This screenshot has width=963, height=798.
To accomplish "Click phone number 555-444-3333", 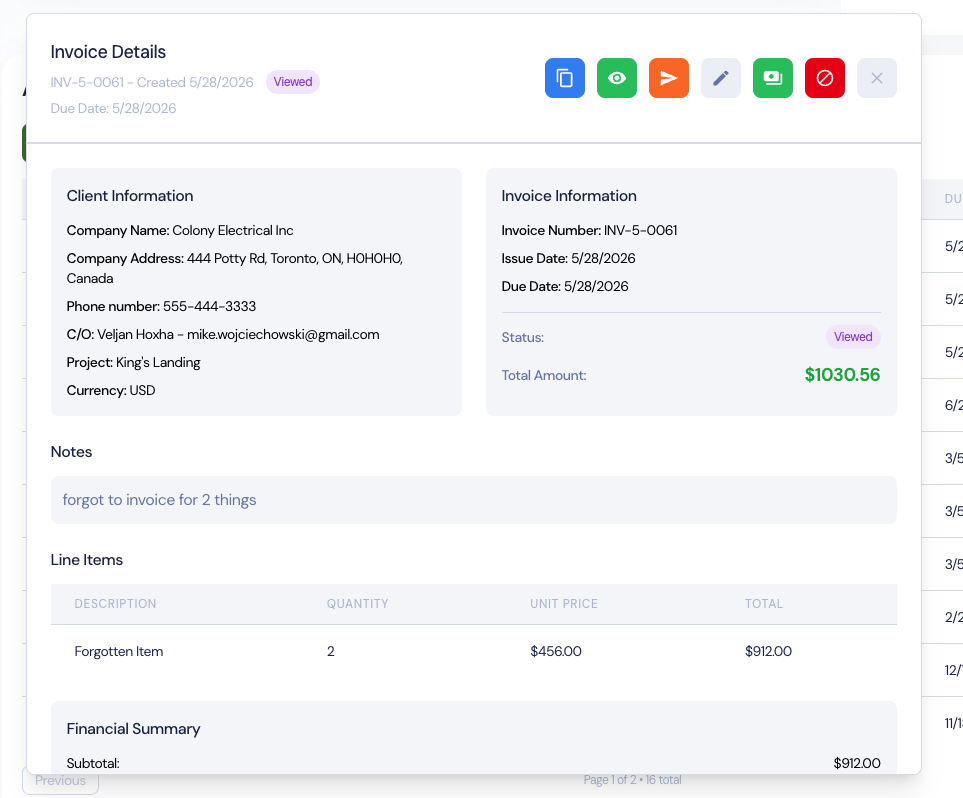I will point(161,306).
